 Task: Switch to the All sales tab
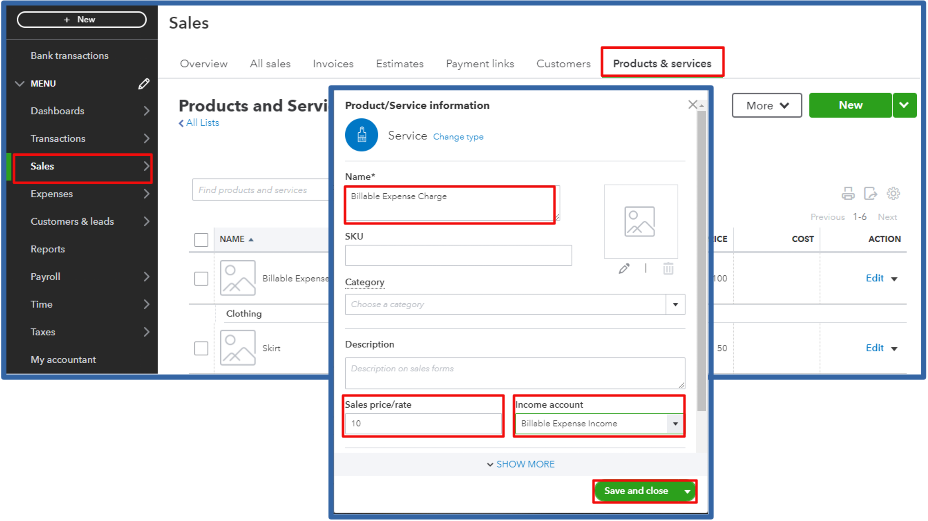coord(270,63)
